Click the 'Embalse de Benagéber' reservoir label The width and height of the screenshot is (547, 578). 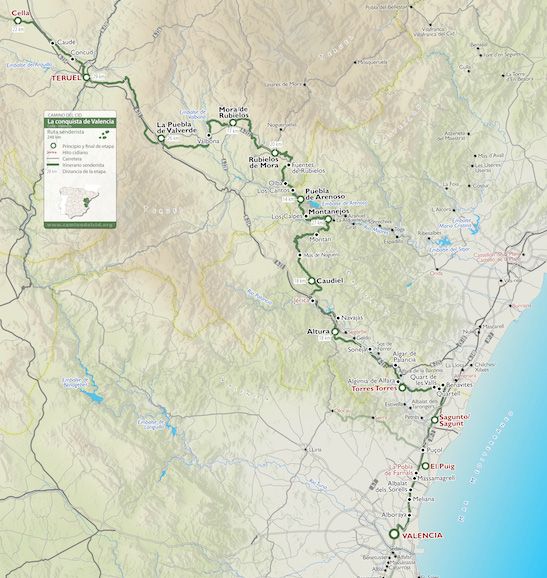point(75,382)
